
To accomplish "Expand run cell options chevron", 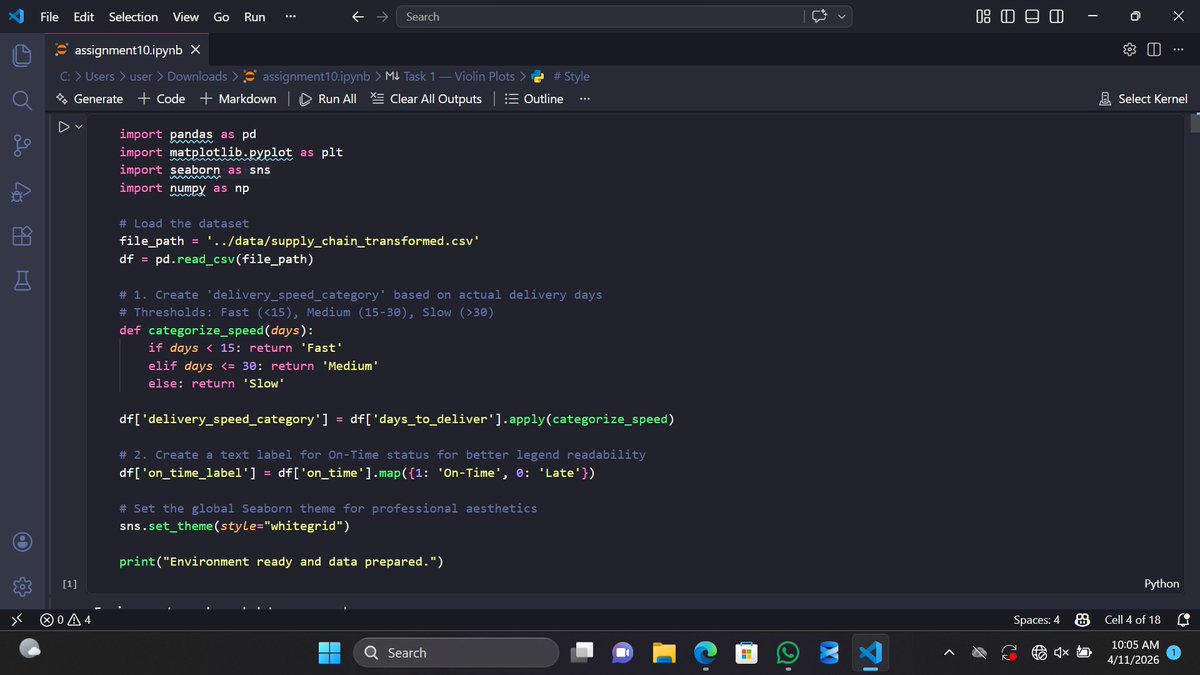I will click(78, 127).
